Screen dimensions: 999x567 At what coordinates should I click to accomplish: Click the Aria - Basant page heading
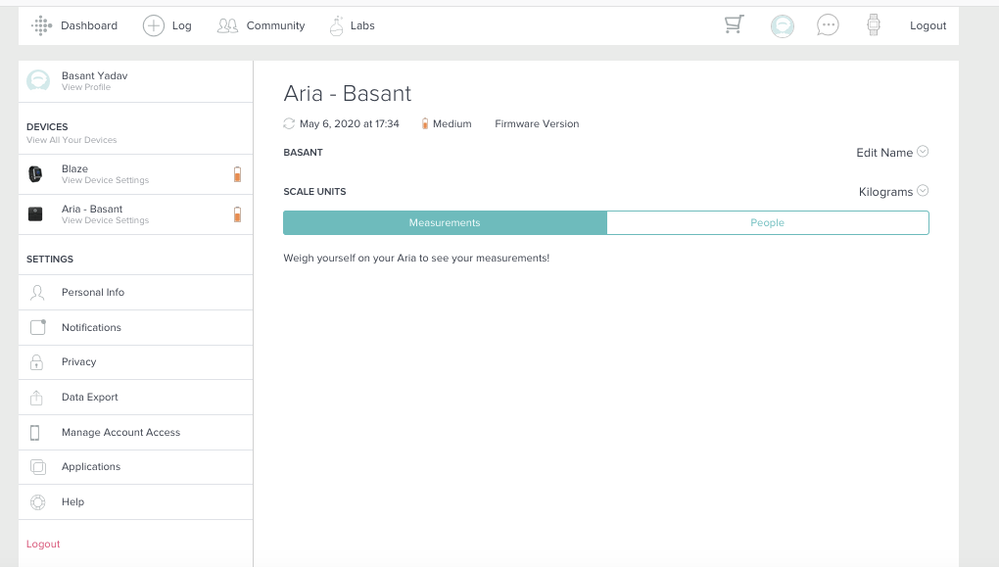click(x=347, y=94)
